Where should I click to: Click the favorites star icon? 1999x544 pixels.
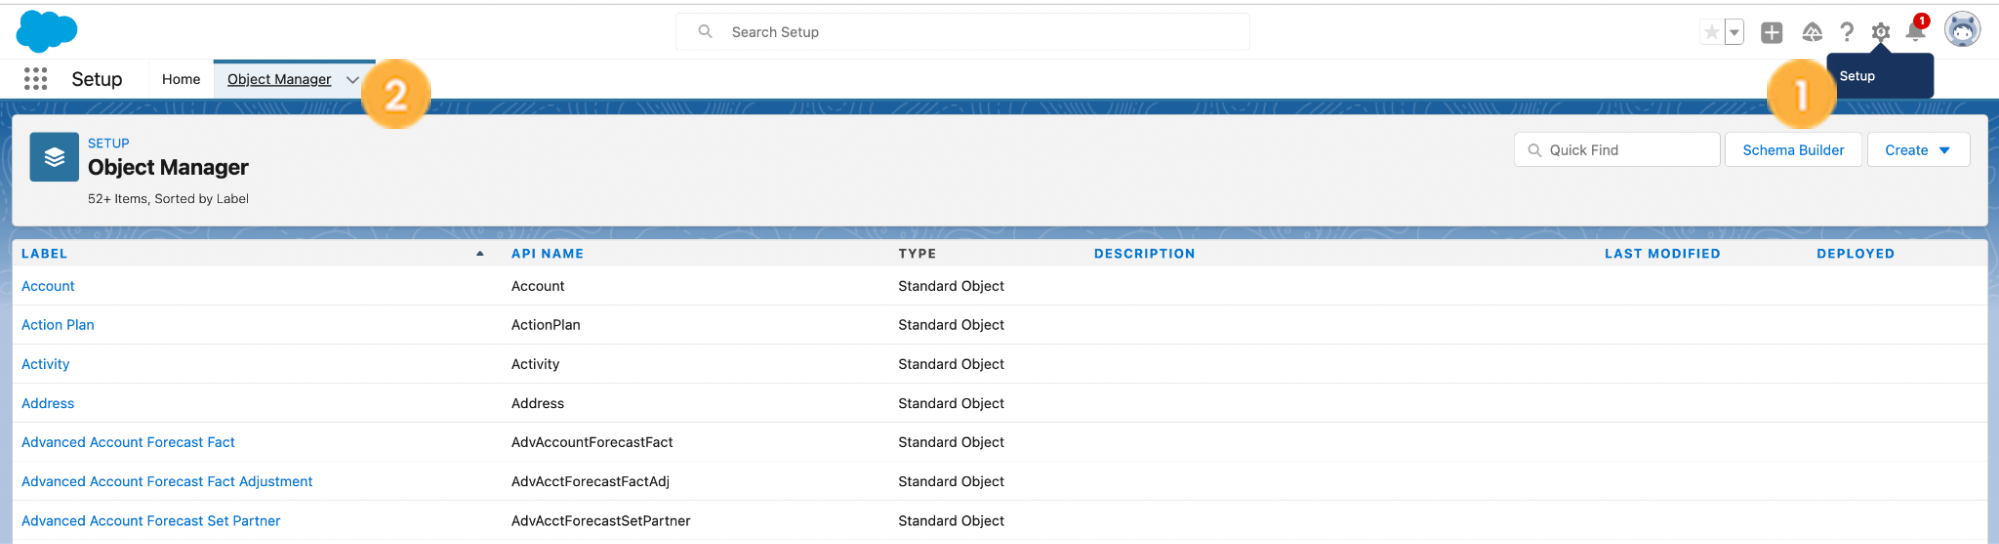click(x=1711, y=32)
